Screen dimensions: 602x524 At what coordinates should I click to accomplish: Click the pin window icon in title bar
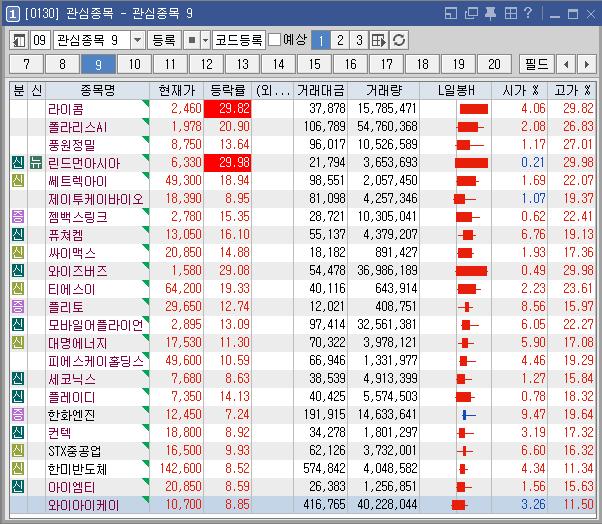tap(490, 13)
